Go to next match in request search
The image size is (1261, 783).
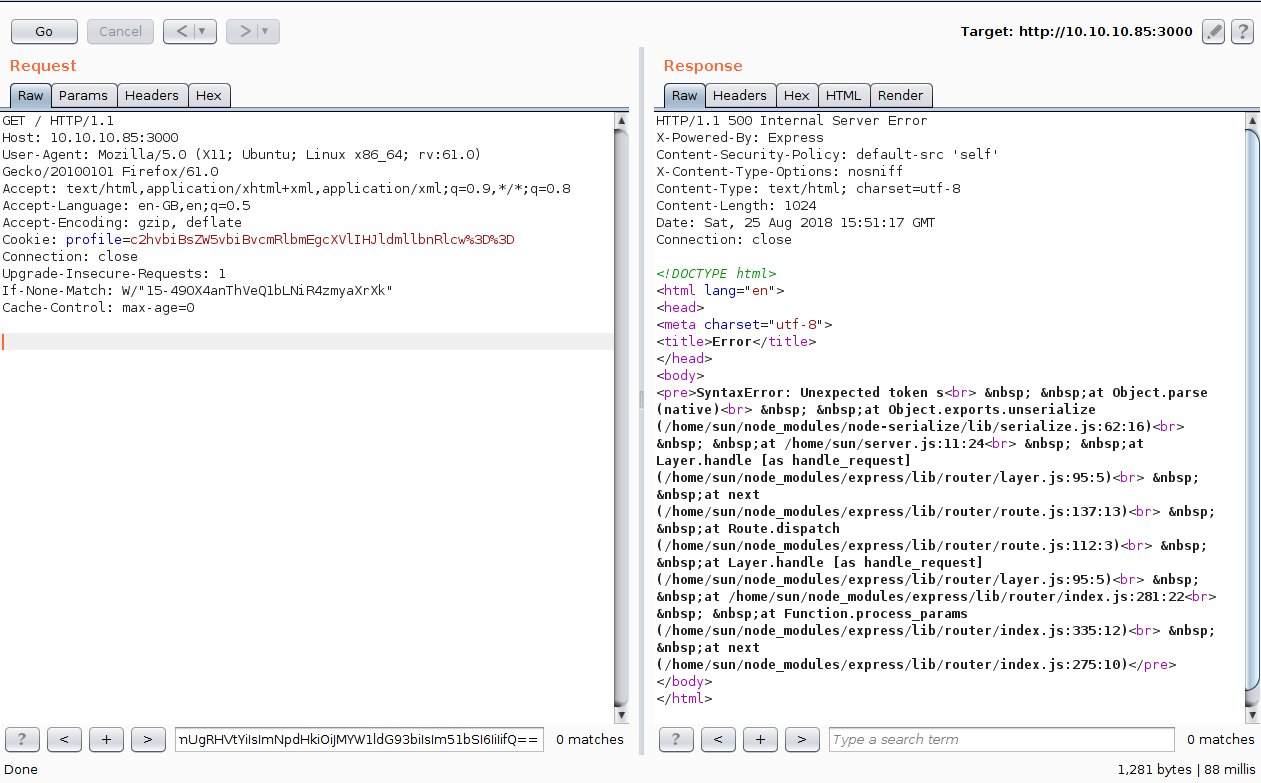click(148, 739)
